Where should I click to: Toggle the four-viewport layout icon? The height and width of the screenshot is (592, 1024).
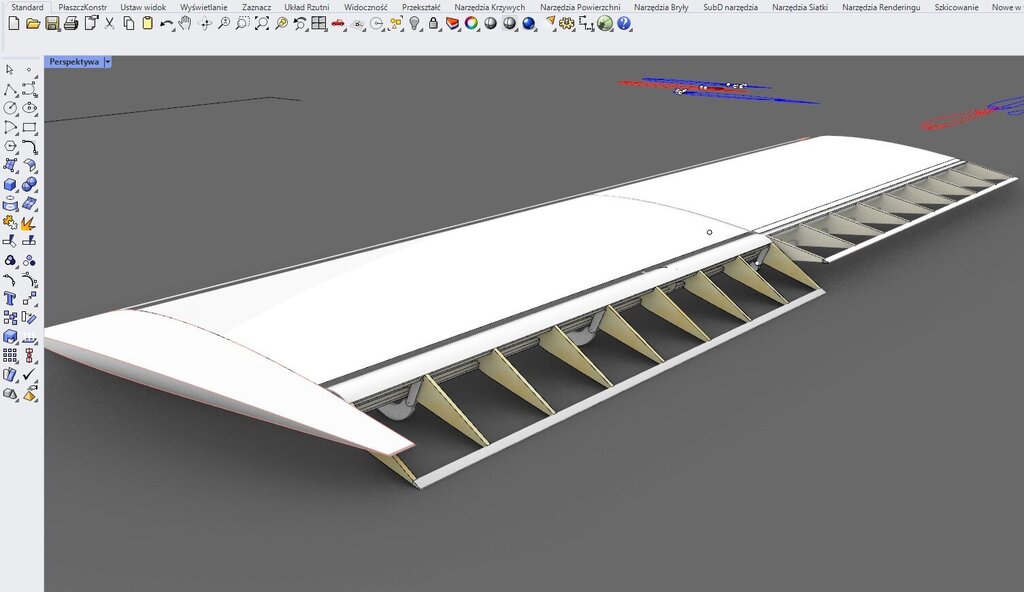coord(319,23)
